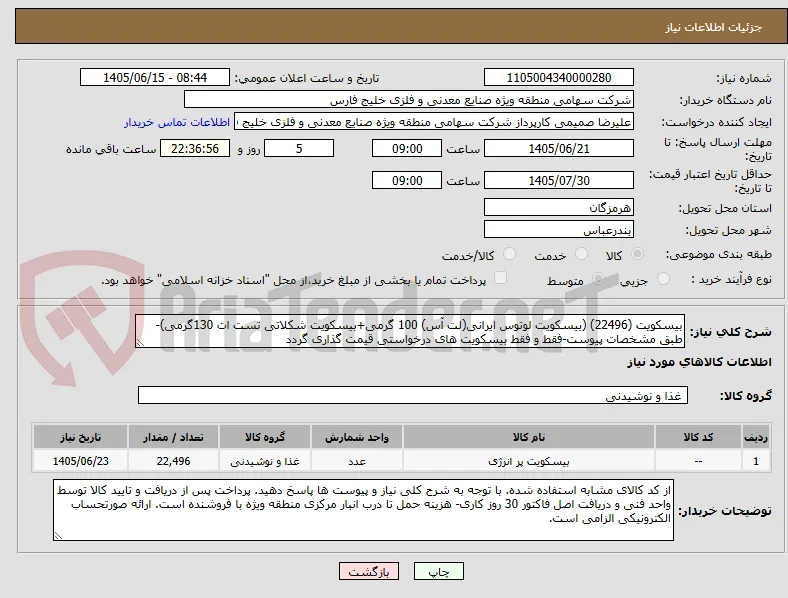
Task: Select the کالا radio button
Action: (x=637, y=254)
